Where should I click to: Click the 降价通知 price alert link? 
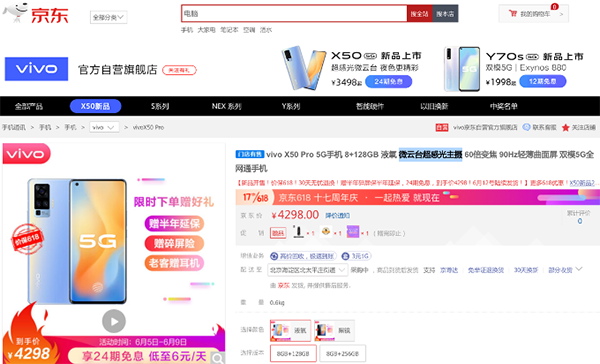coord(338,216)
